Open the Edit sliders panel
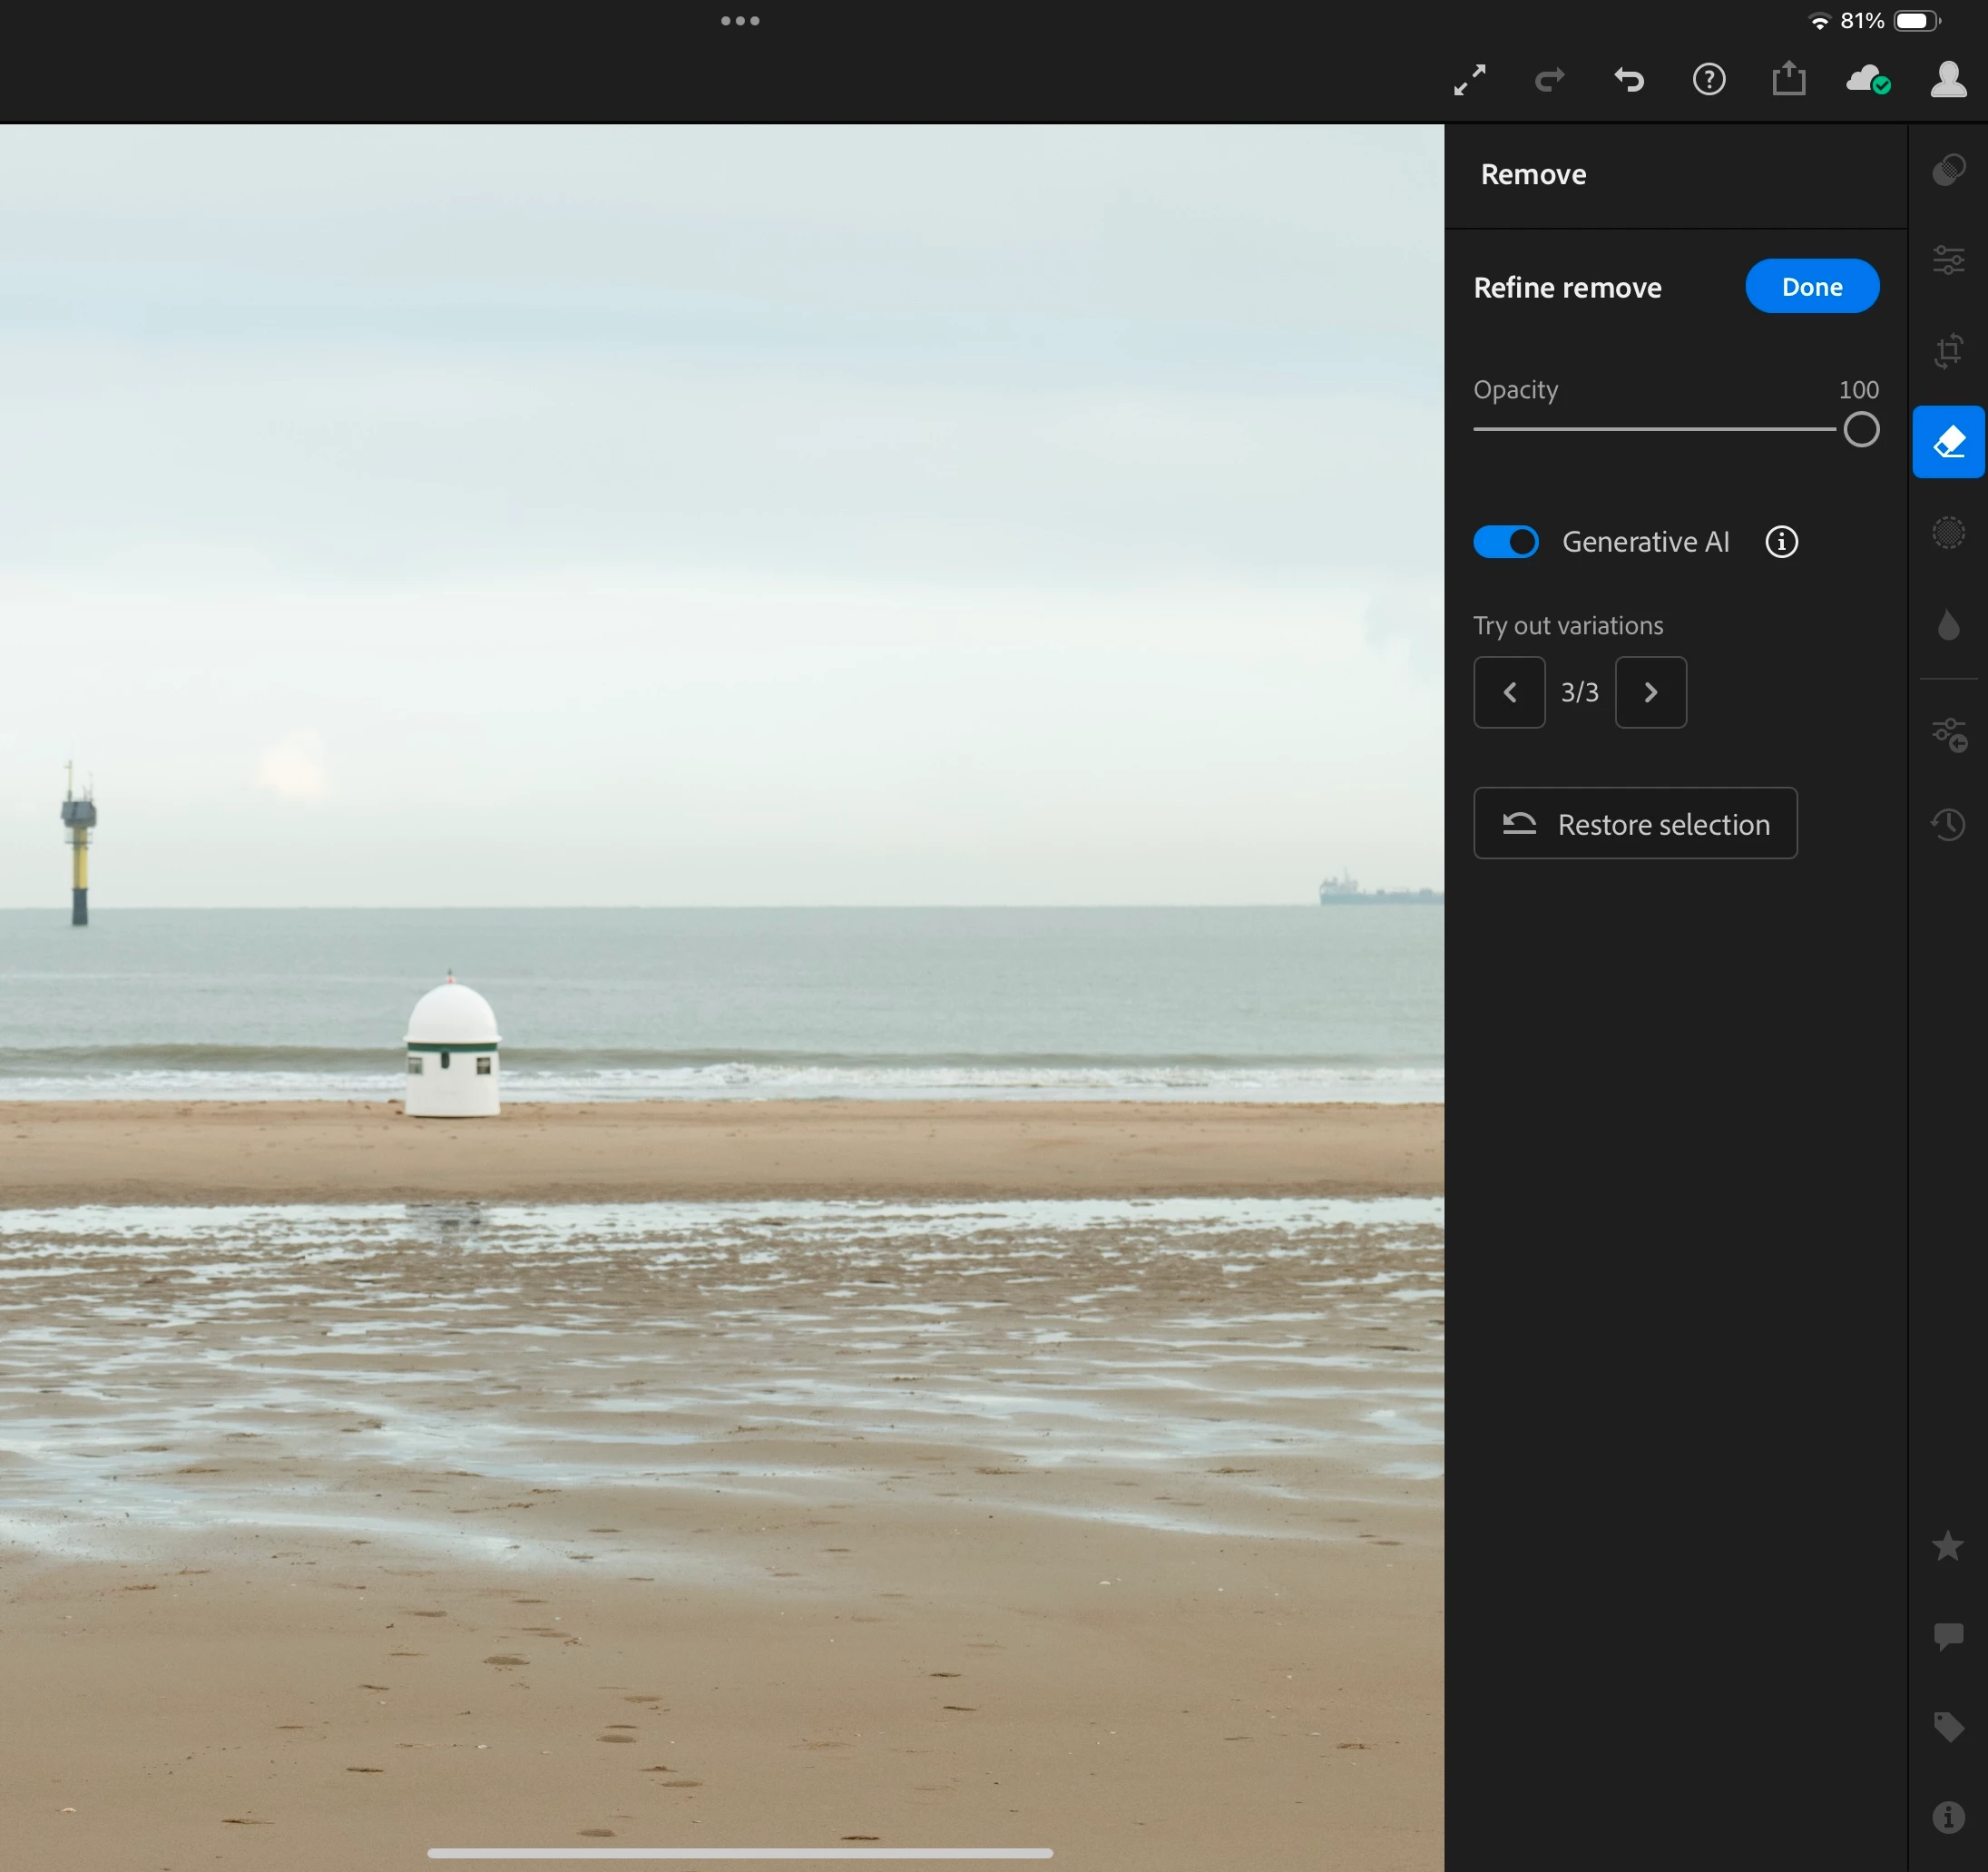This screenshot has width=1988, height=1872. tap(1948, 260)
